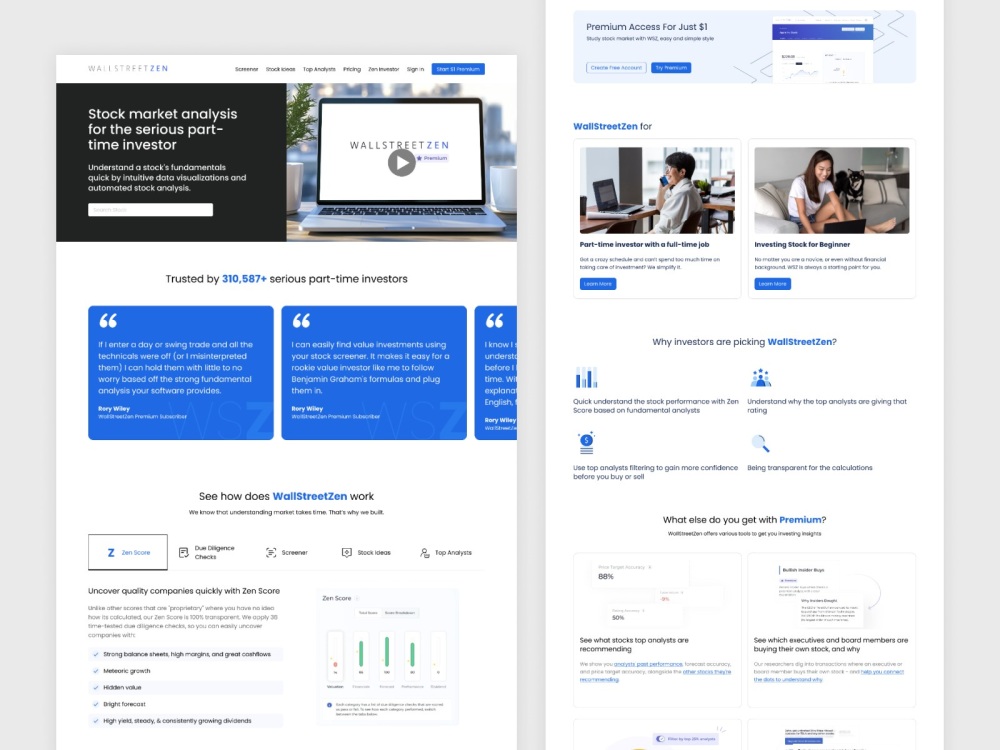This screenshot has height=750, width=1000.
Task: Click the Top Analysts person icon
Action: (425, 553)
